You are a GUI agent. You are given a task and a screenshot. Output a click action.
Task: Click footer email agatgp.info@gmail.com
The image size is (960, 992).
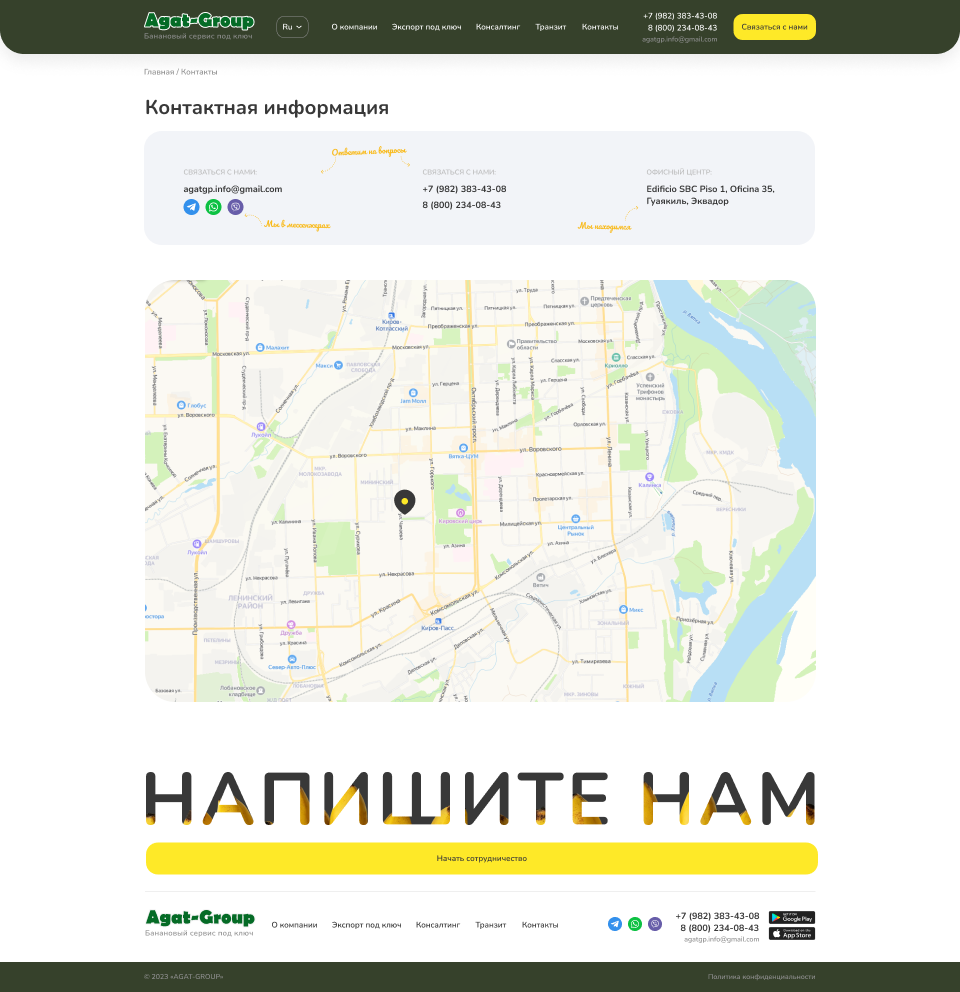tap(721, 939)
